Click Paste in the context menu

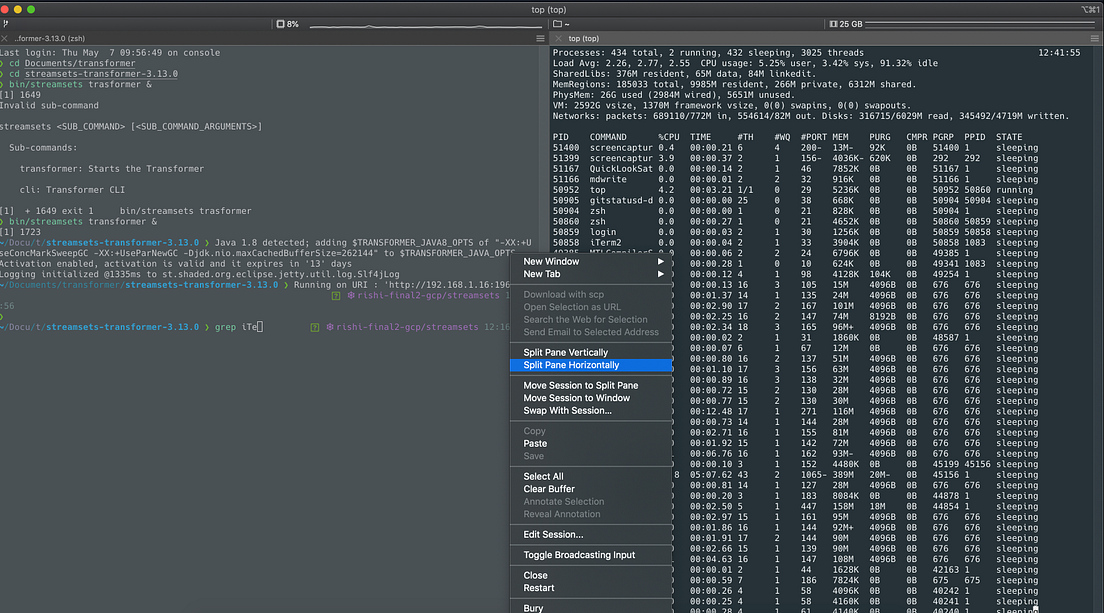point(535,443)
